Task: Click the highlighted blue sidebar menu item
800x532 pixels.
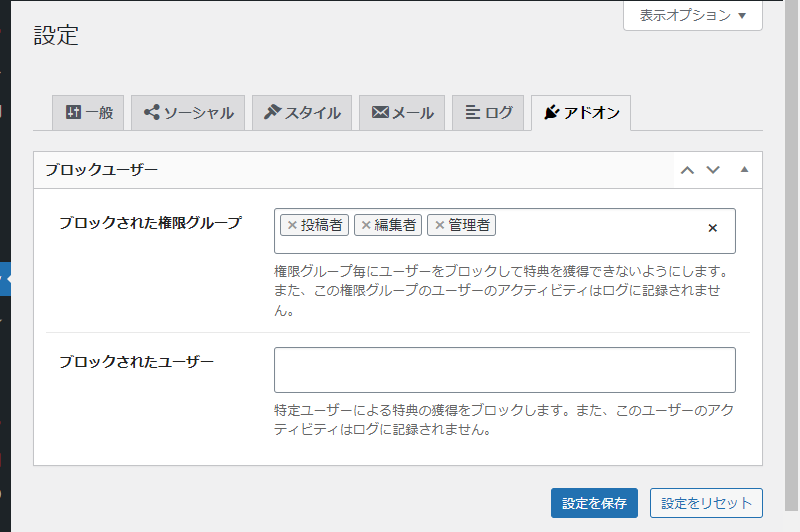Action: 5,279
